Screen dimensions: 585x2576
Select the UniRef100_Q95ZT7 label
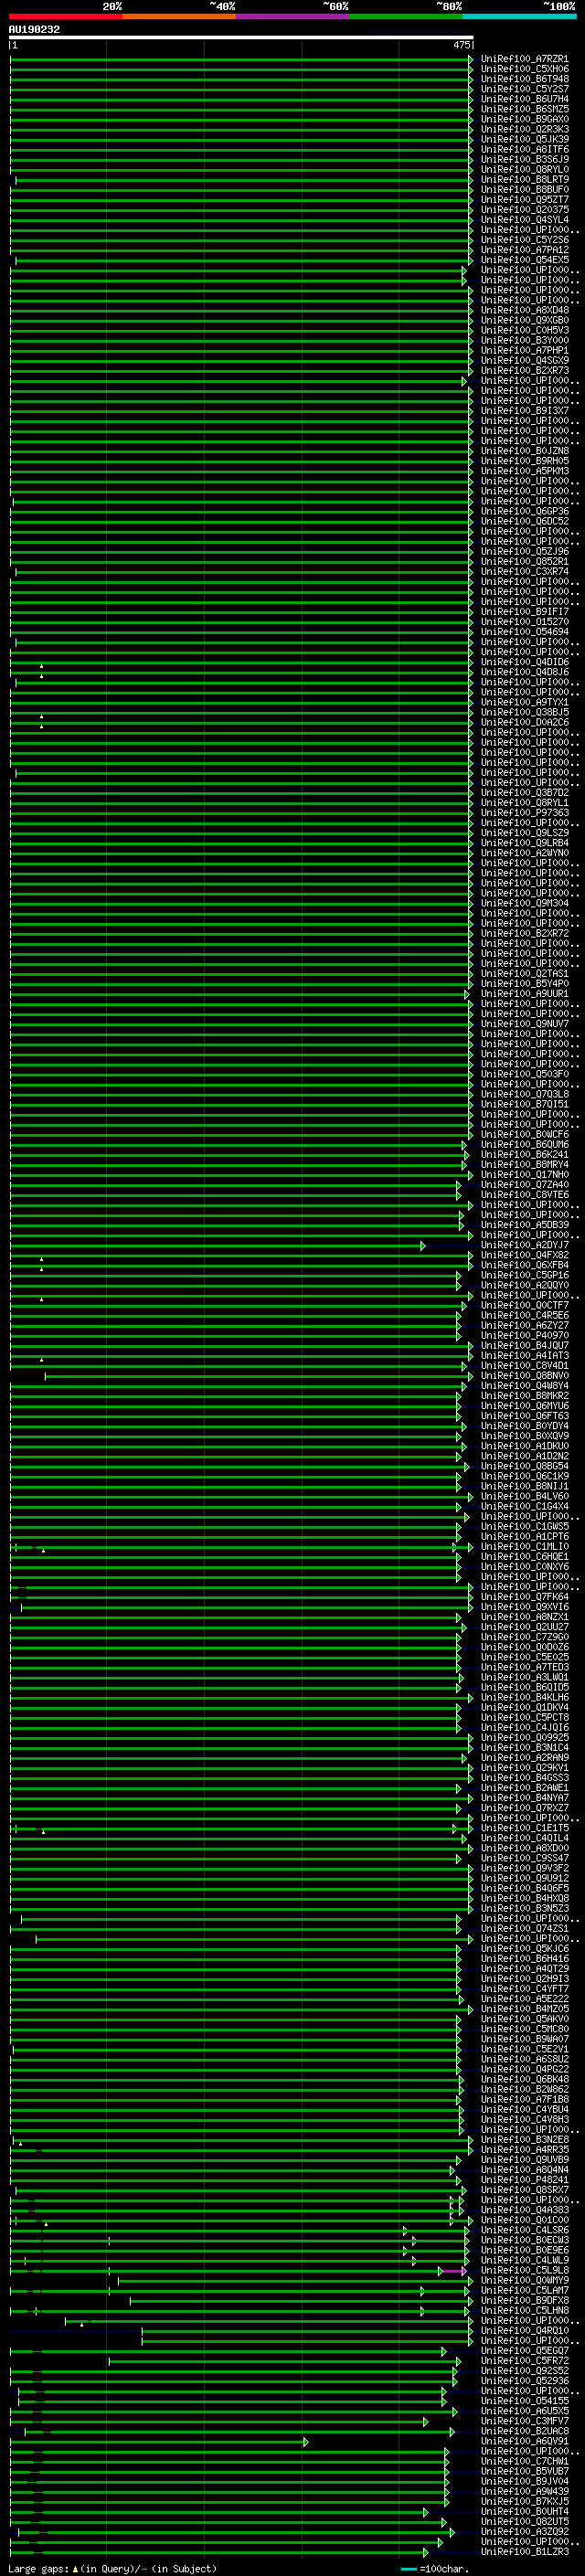[x=524, y=199]
